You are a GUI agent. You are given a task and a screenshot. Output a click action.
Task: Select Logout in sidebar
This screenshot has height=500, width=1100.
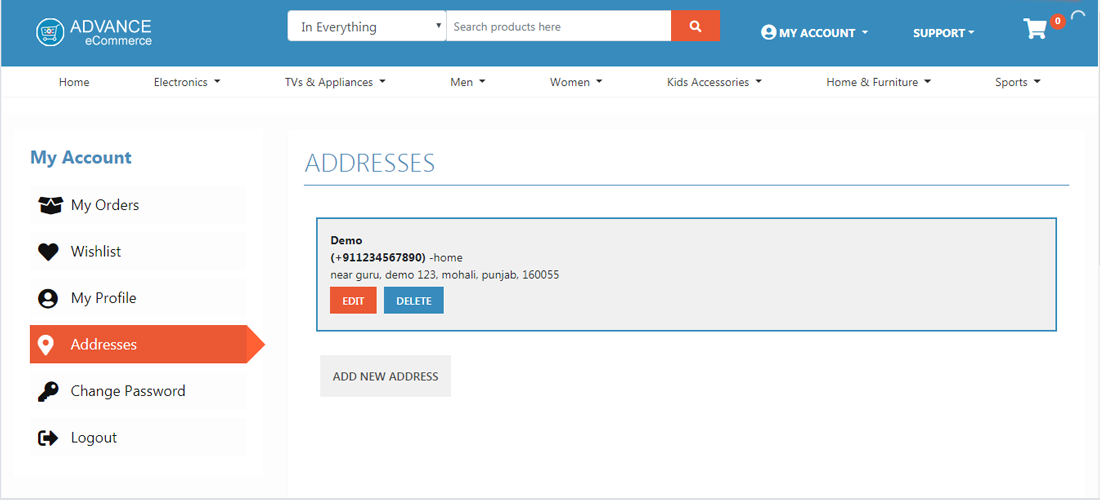pyautogui.click(x=138, y=438)
